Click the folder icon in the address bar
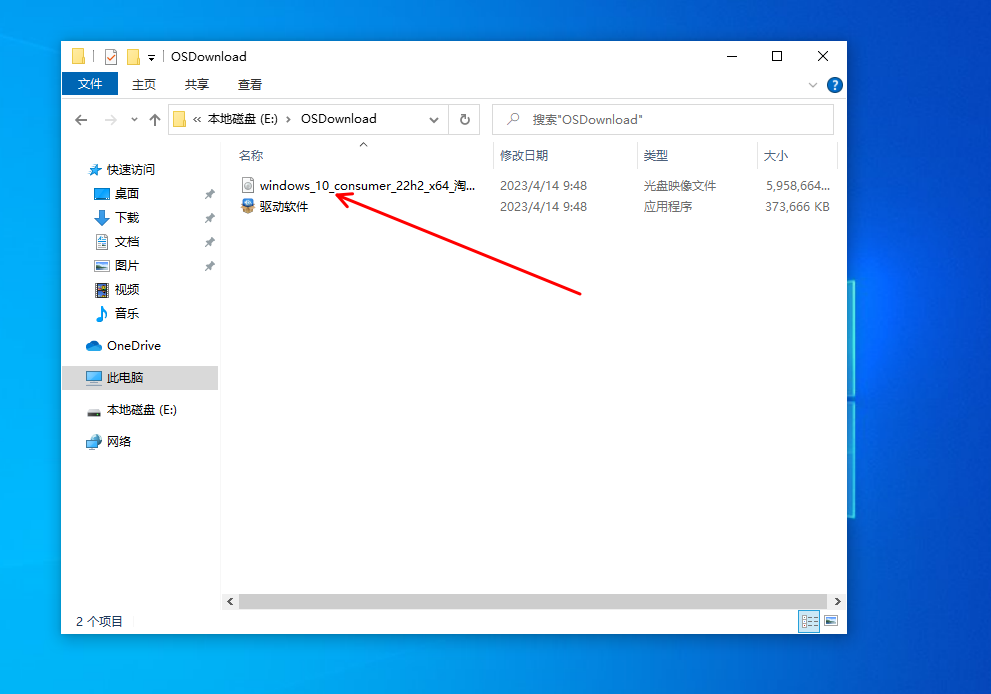Viewport: 991px width, 694px height. tap(179, 119)
